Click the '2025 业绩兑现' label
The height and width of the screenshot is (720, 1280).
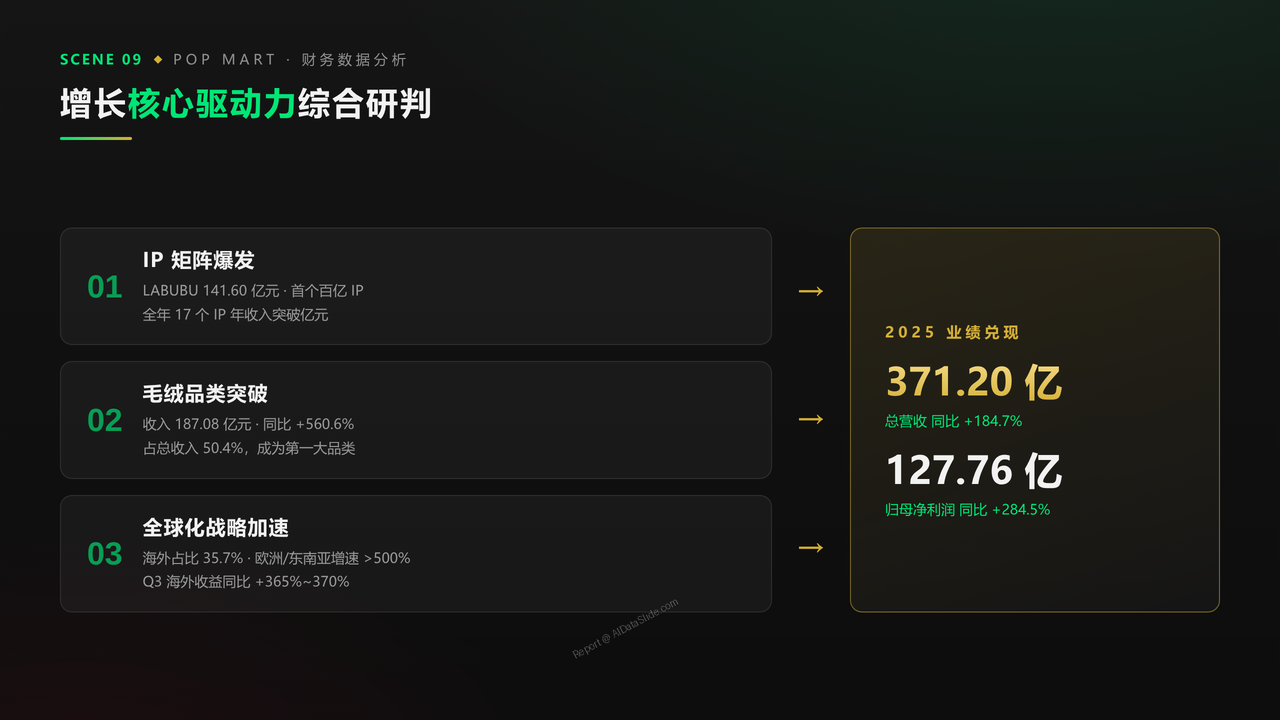pyautogui.click(x=952, y=332)
